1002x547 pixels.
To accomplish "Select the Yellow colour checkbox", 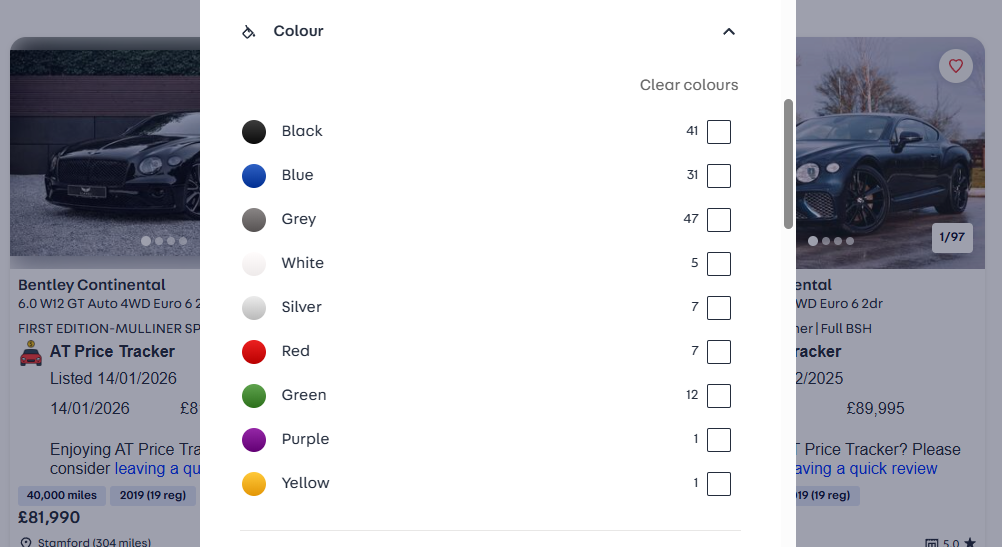I will 718,484.
